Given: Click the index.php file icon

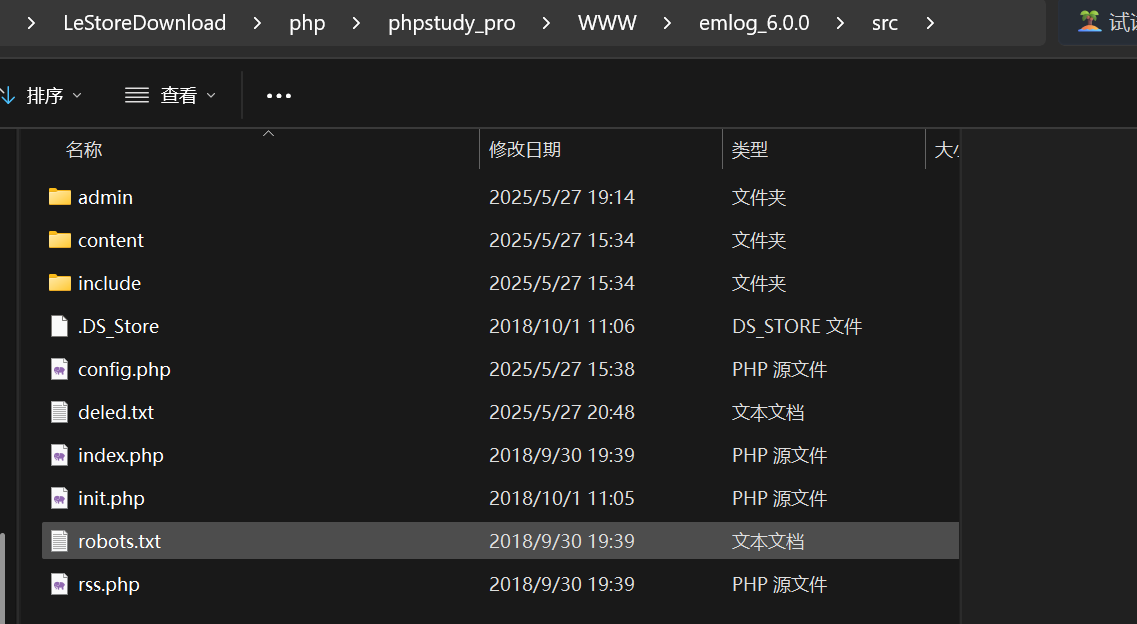Looking at the screenshot, I should pyautogui.click(x=60, y=455).
